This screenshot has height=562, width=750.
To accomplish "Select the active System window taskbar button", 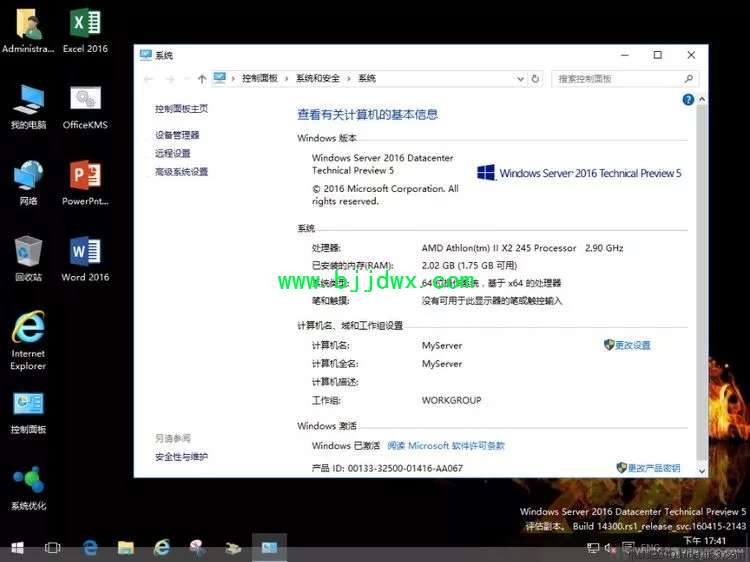I will pos(269,548).
